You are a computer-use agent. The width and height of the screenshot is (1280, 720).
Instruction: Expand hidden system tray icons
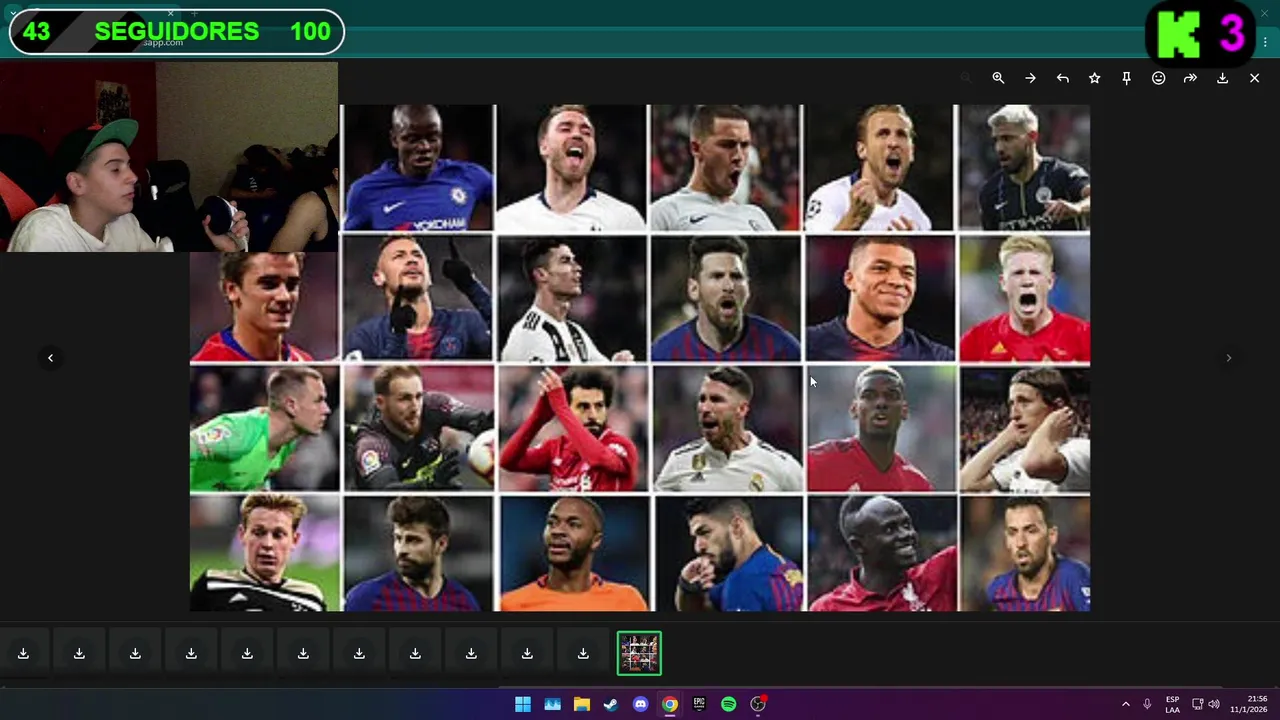[1125, 705]
